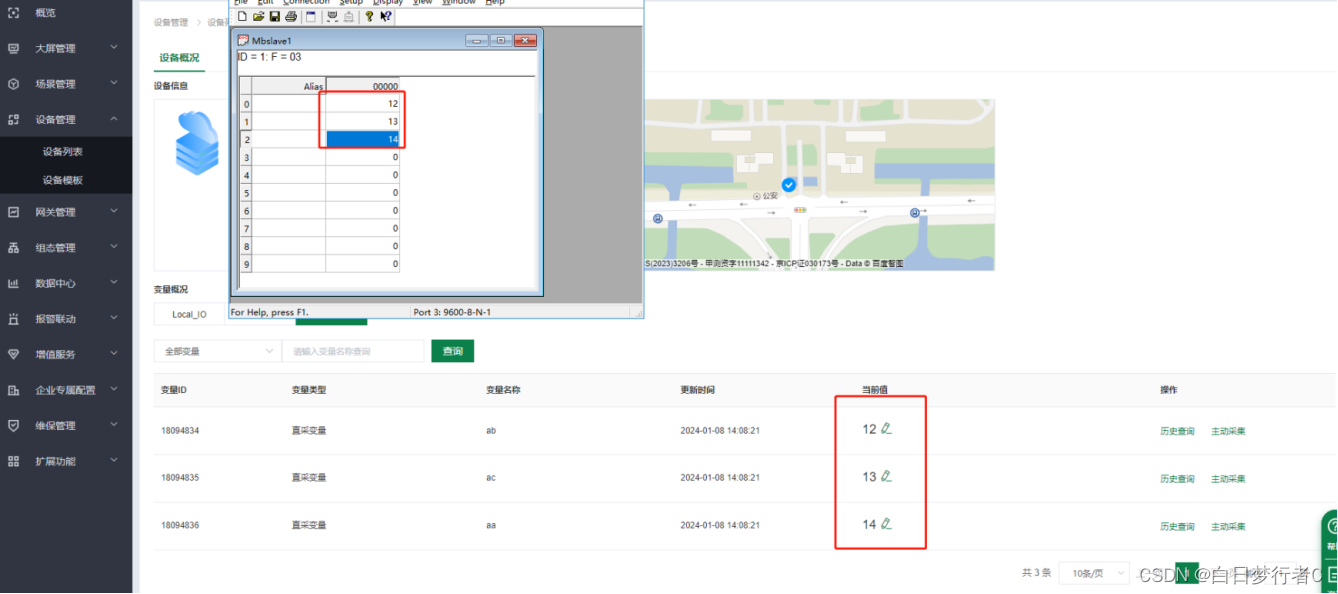This screenshot has width=1338, height=594.
Task: Click the 查询 search button
Action: pyautogui.click(x=452, y=351)
